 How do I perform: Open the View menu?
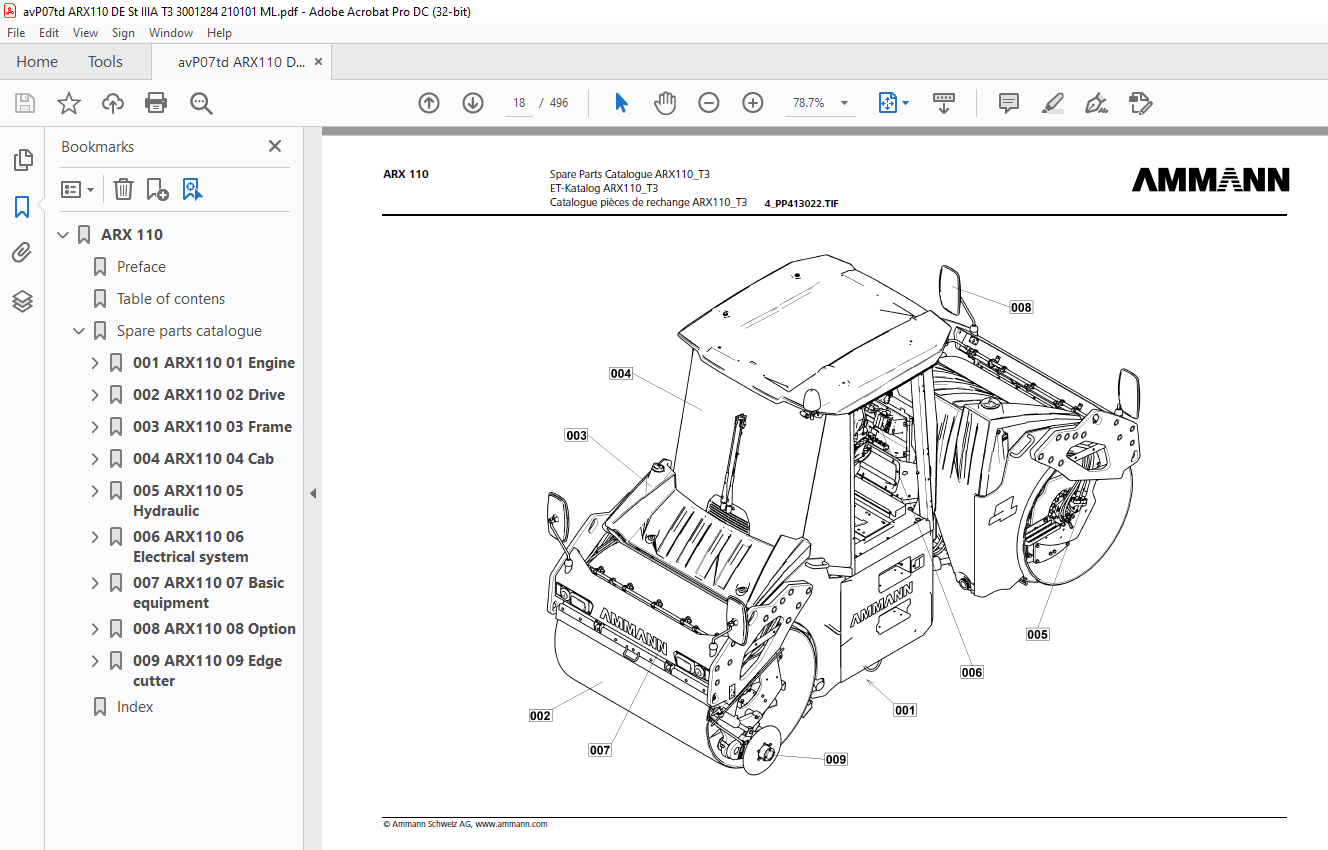pyautogui.click(x=85, y=33)
